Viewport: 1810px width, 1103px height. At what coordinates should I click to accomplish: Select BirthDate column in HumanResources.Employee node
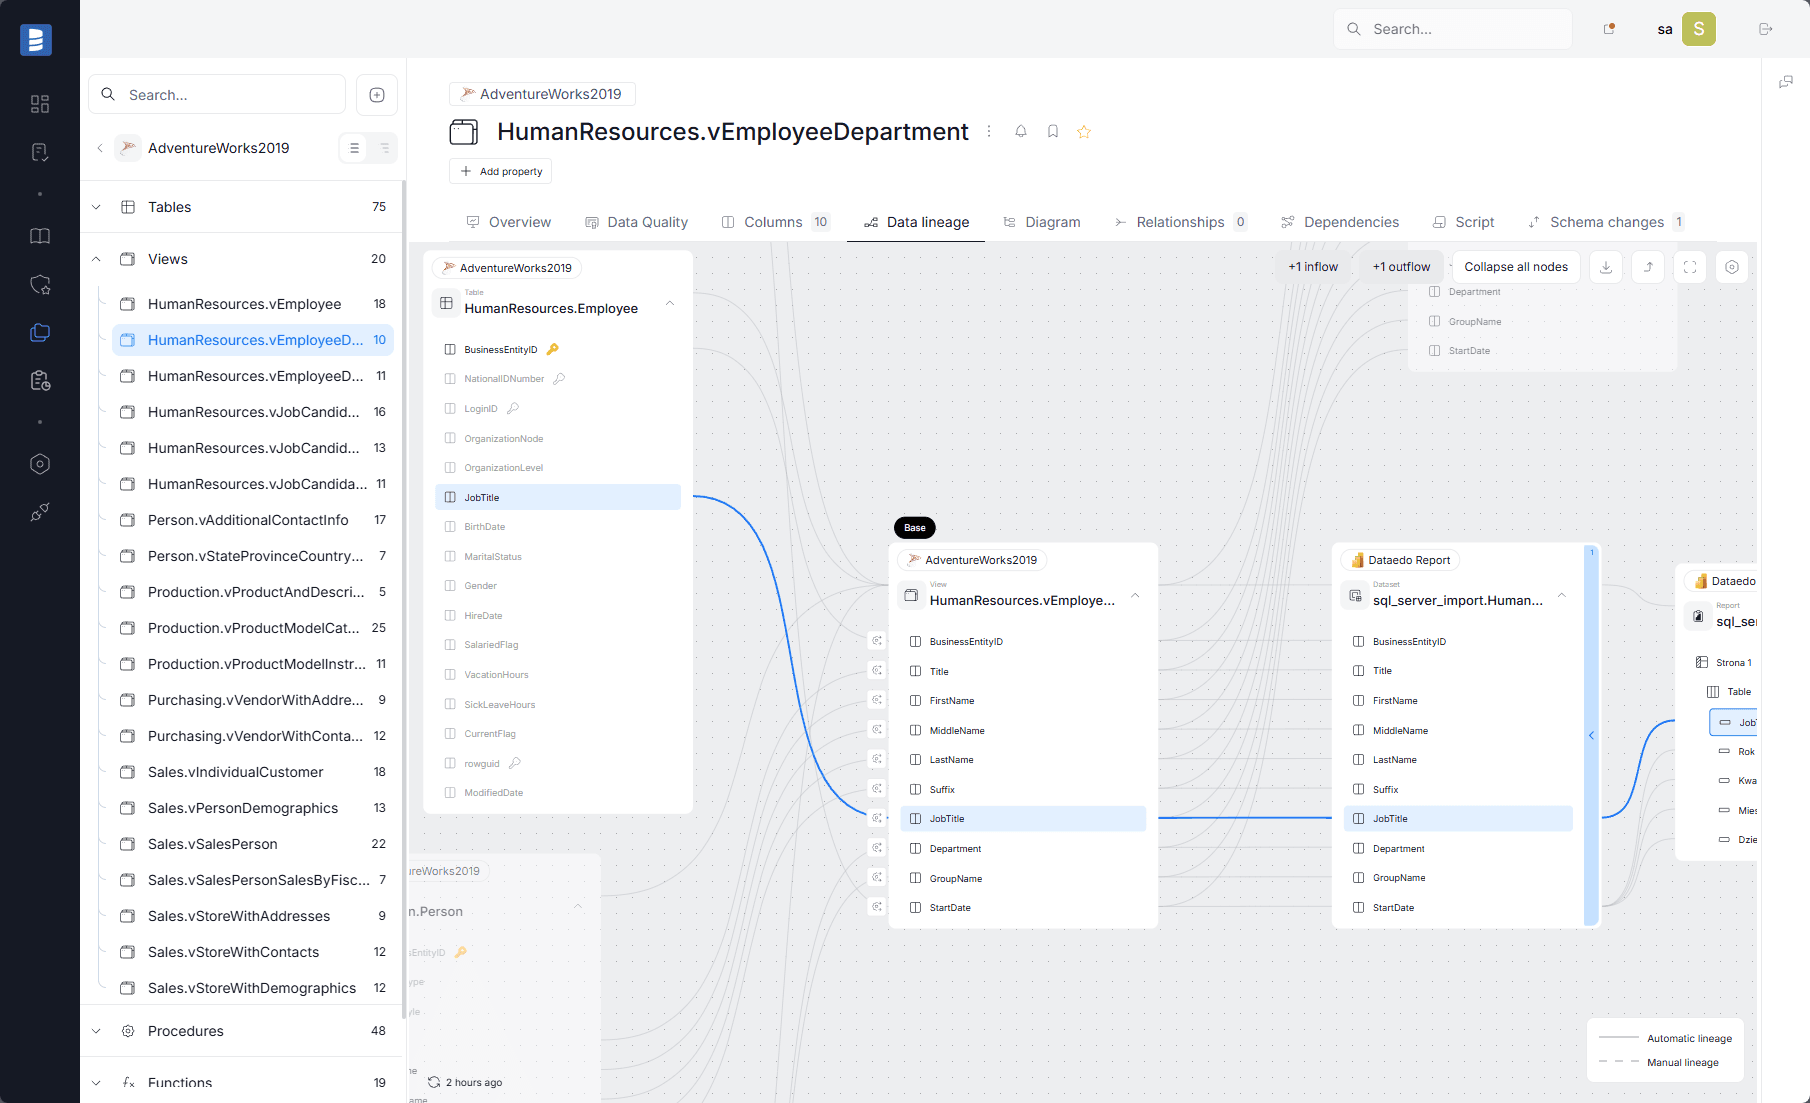point(558,527)
